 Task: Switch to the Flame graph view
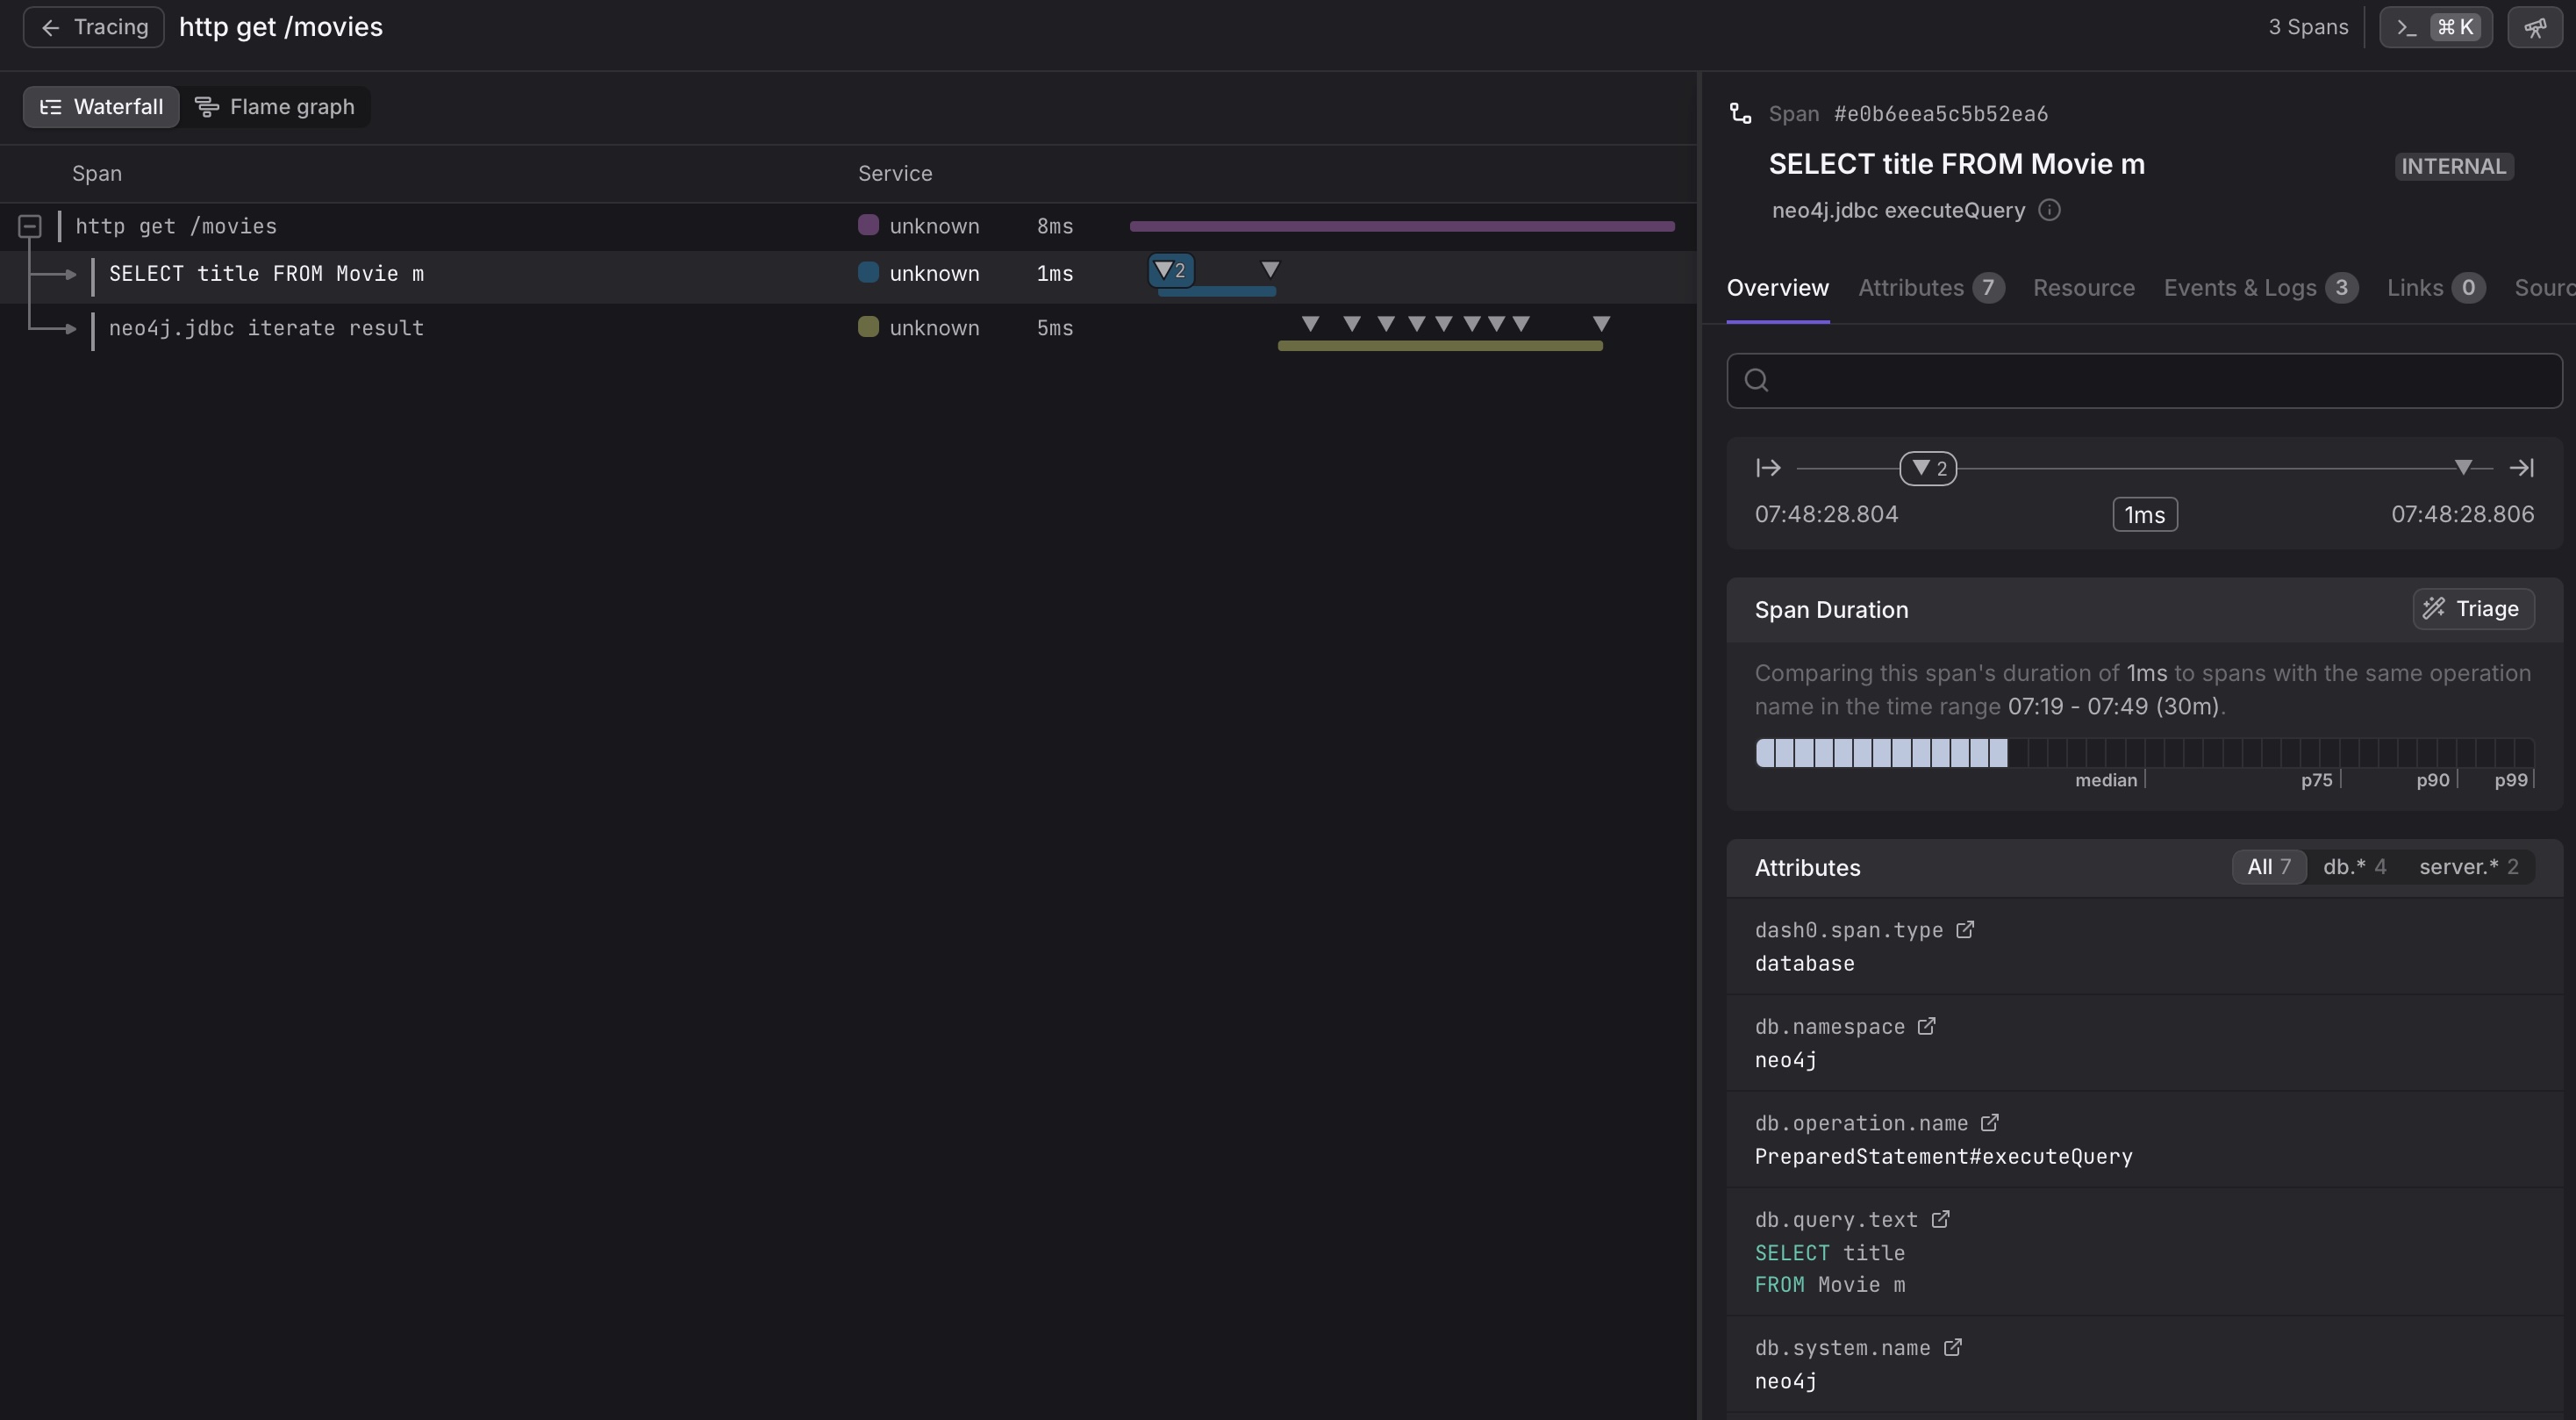point(275,106)
